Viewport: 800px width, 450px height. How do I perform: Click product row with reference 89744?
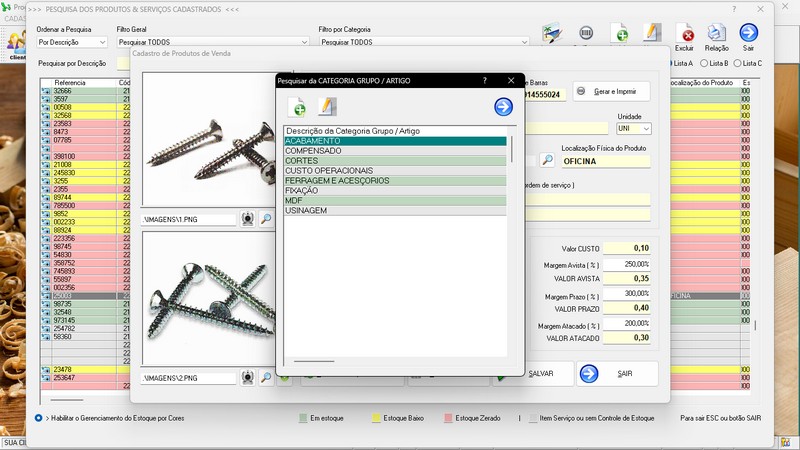(x=85, y=197)
